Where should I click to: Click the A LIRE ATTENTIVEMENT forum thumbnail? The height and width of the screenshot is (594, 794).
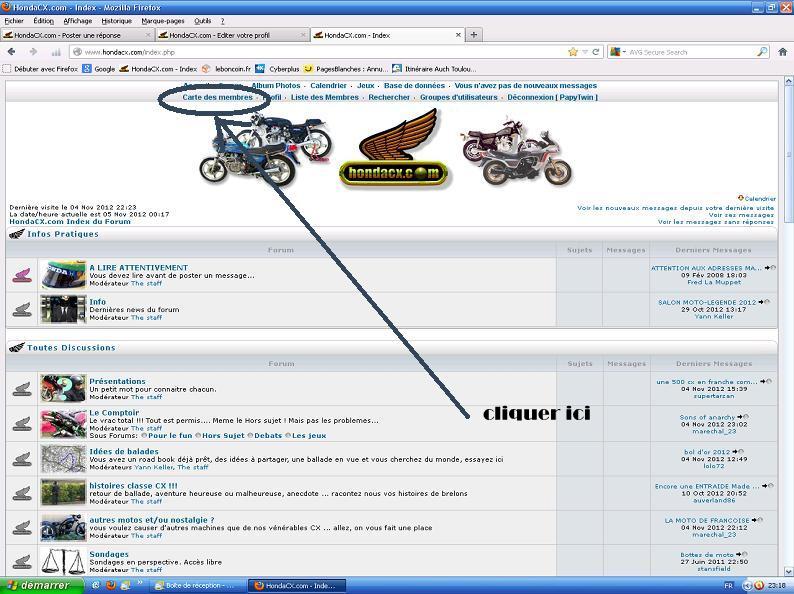63,275
